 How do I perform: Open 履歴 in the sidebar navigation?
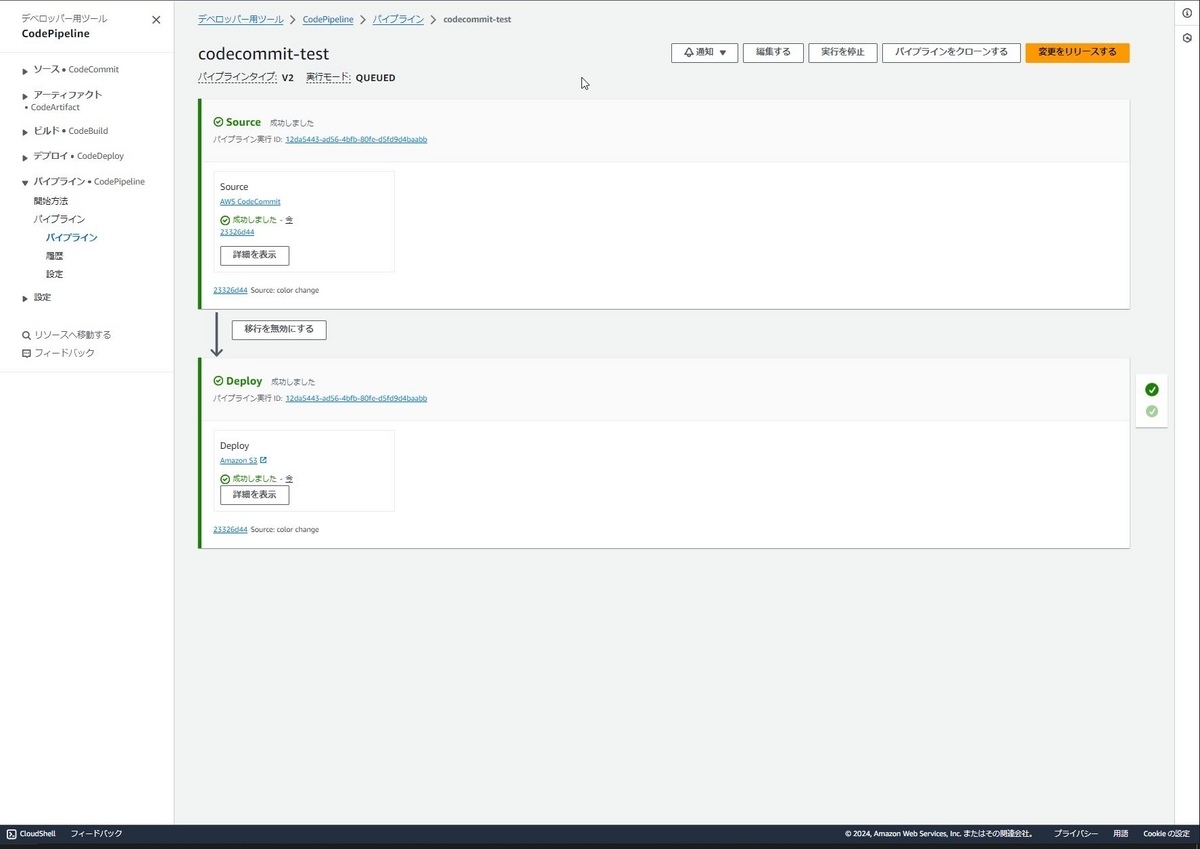pos(53,255)
